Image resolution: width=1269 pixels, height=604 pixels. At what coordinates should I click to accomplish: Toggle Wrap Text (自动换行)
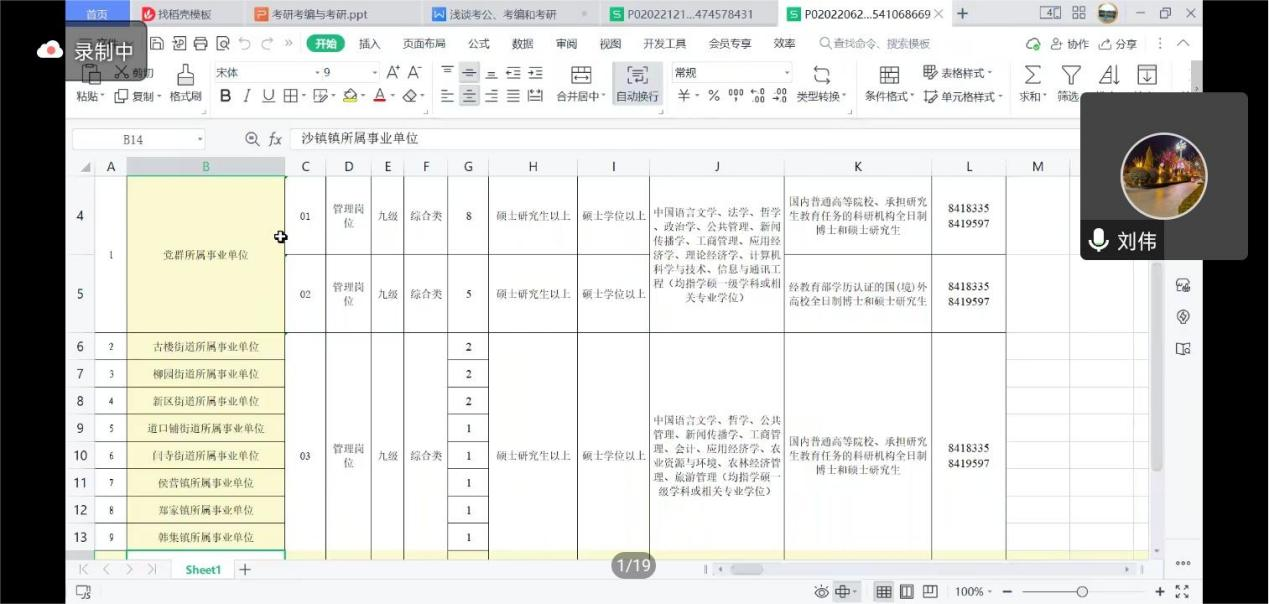point(637,76)
